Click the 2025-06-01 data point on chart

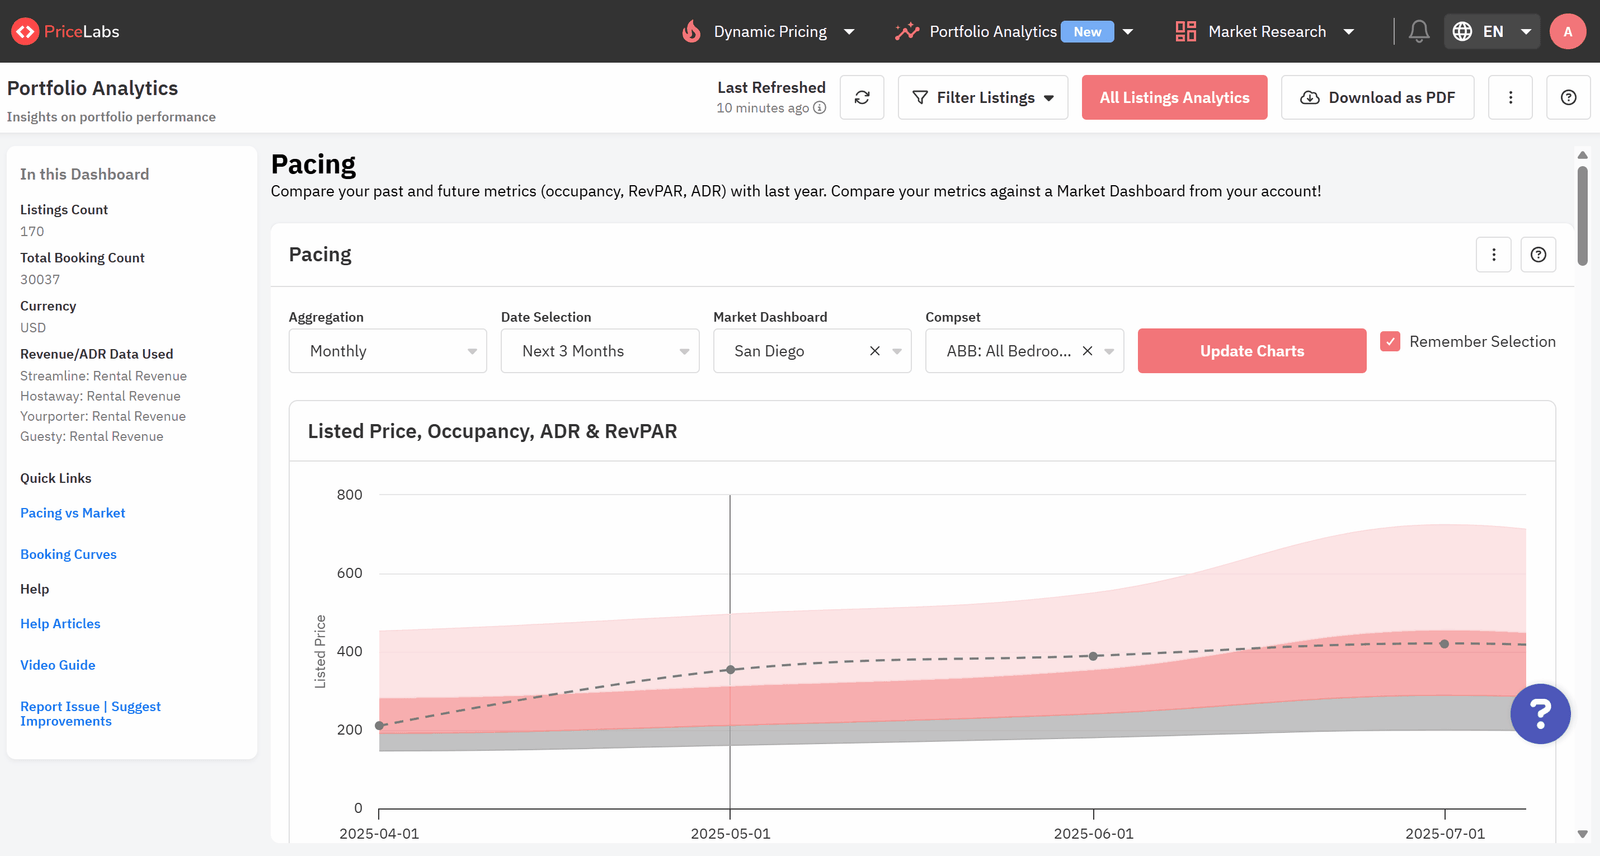(1094, 656)
